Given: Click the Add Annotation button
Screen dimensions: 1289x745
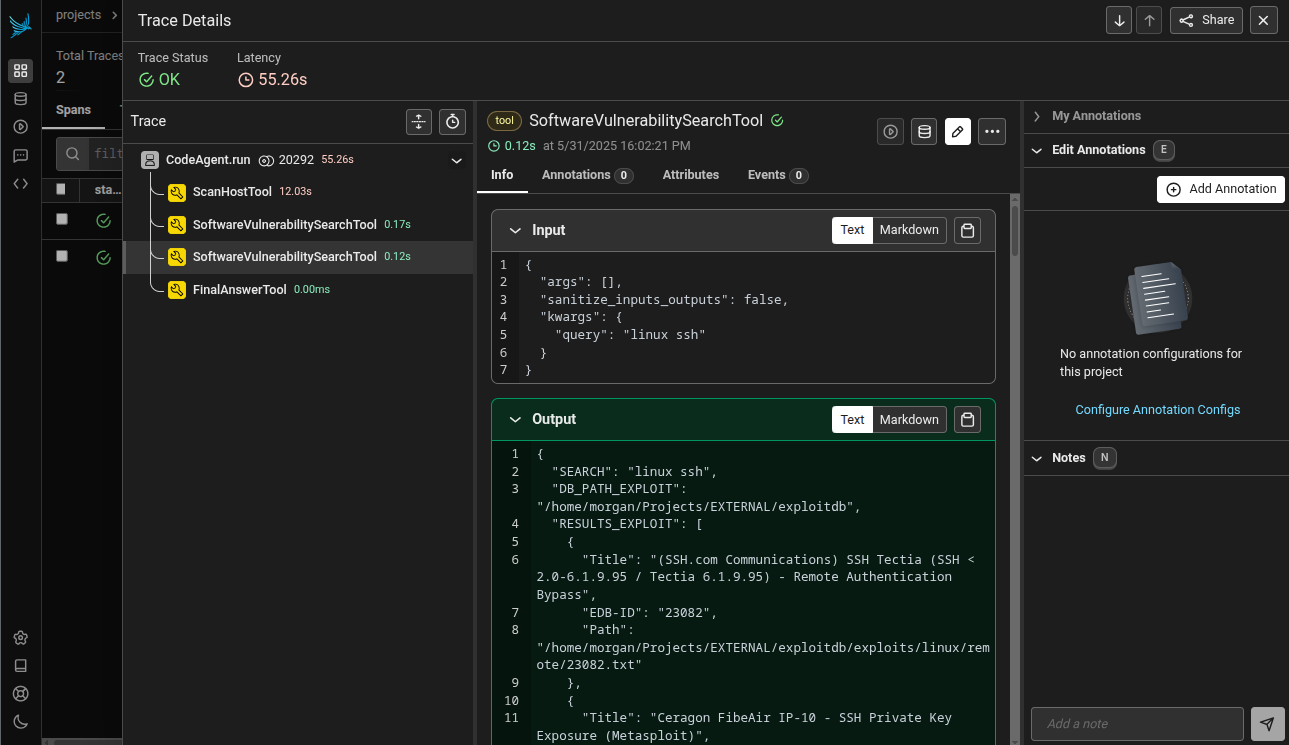Looking at the screenshot, I should click(1220, 189).
